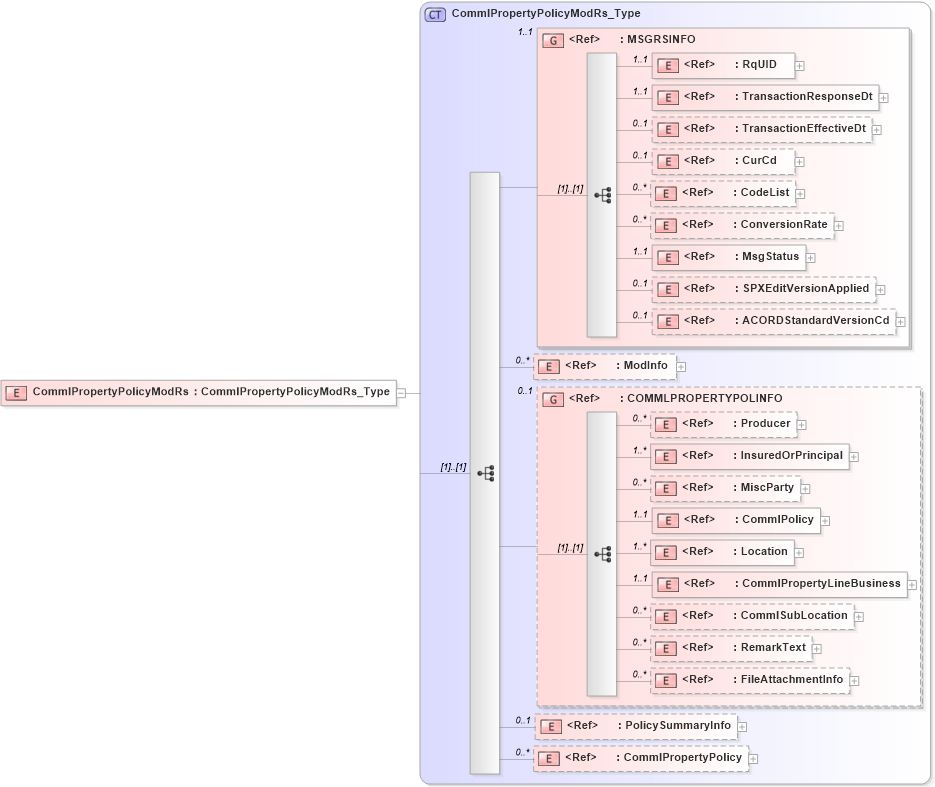Click the top-level sequence compositor of the complex type

pyautogui.click(x=488, y=473)
